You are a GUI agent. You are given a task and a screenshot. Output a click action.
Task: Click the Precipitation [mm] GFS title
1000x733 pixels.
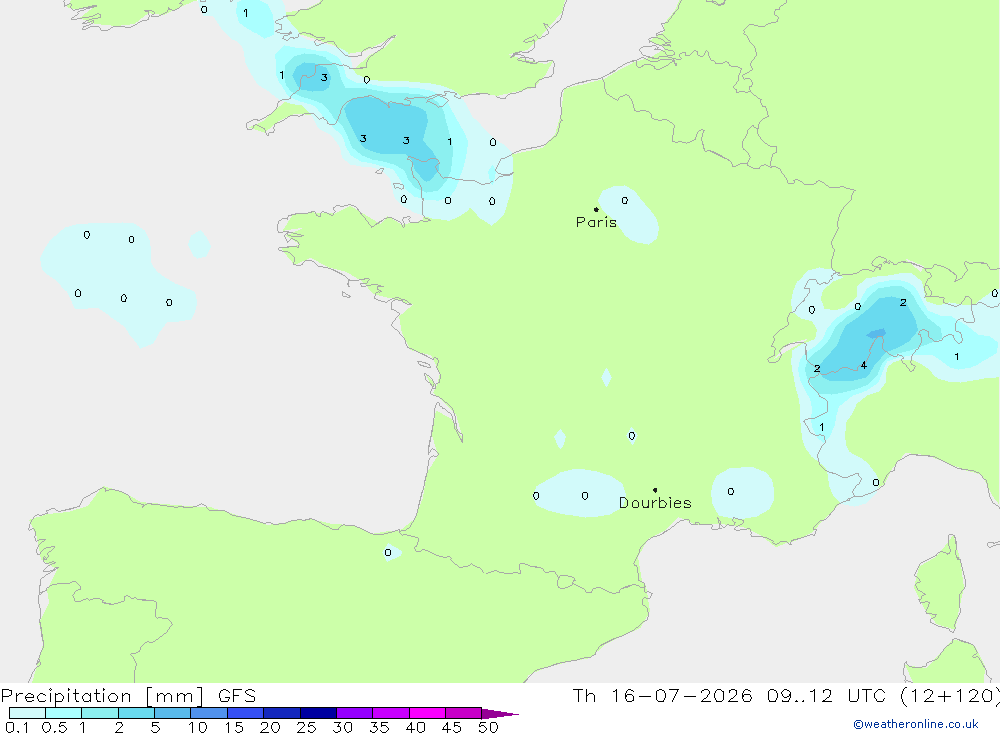pyautogui.click(x=128, y=696)
